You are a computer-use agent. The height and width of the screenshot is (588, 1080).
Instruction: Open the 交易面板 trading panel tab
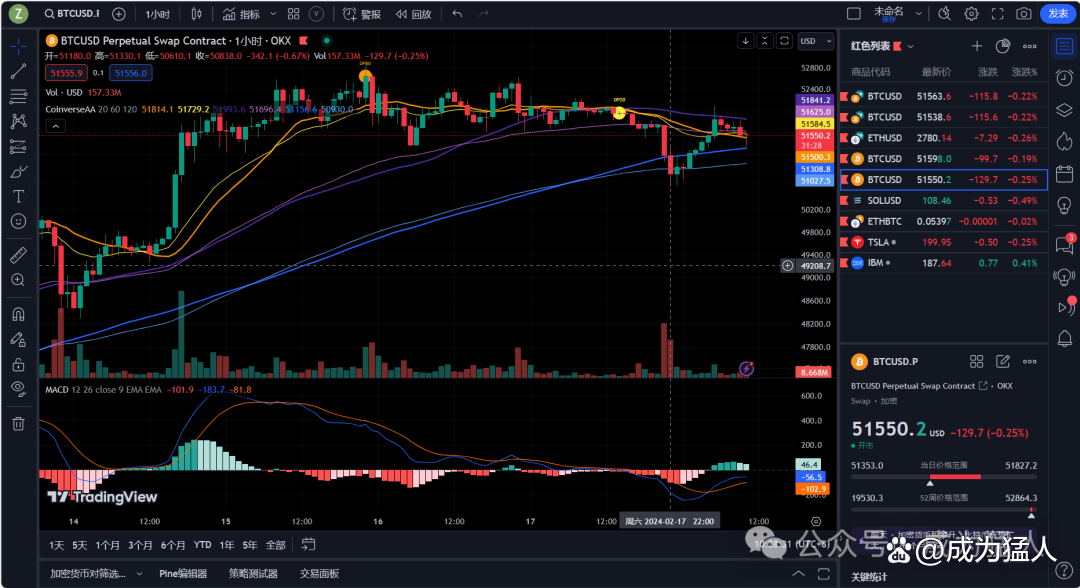click(320, 574)
